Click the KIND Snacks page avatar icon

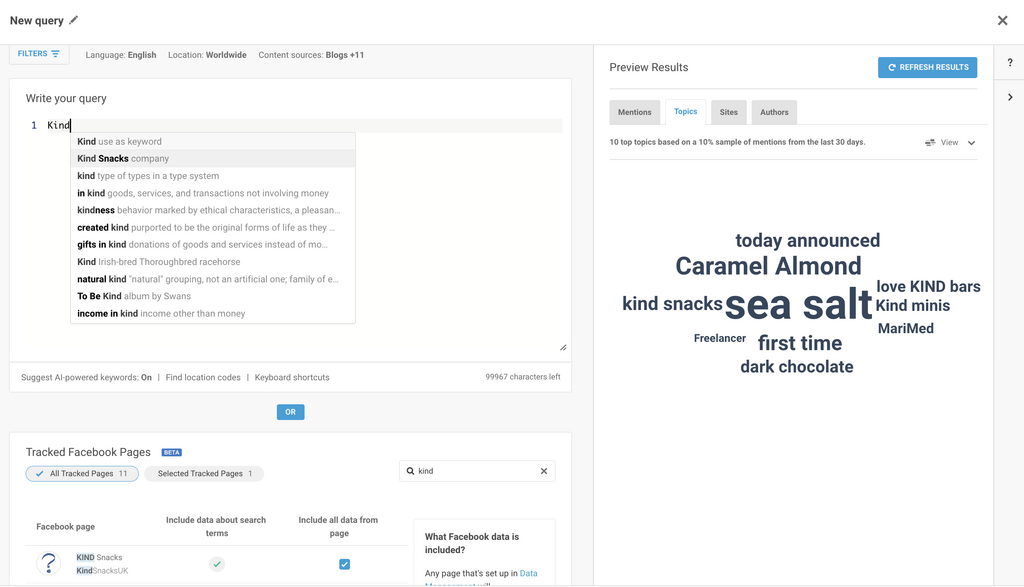click(48, 564)
